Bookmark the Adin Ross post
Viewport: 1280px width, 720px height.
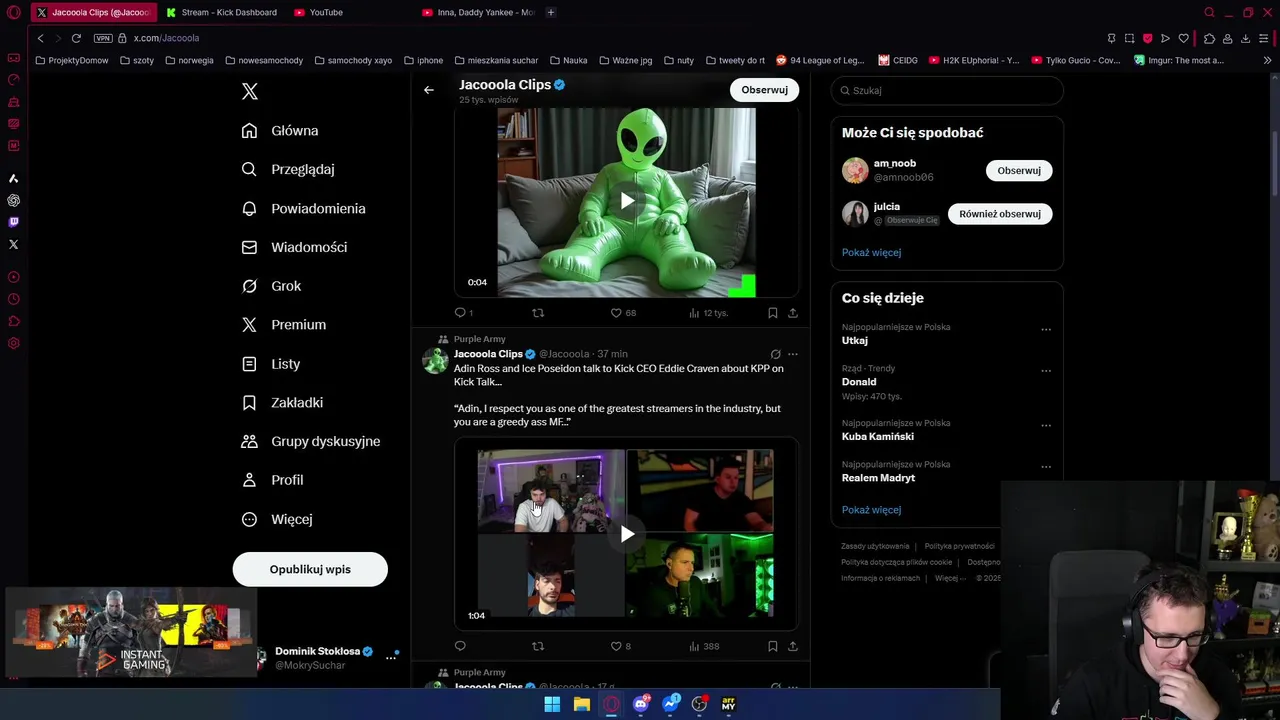[772, 646]
